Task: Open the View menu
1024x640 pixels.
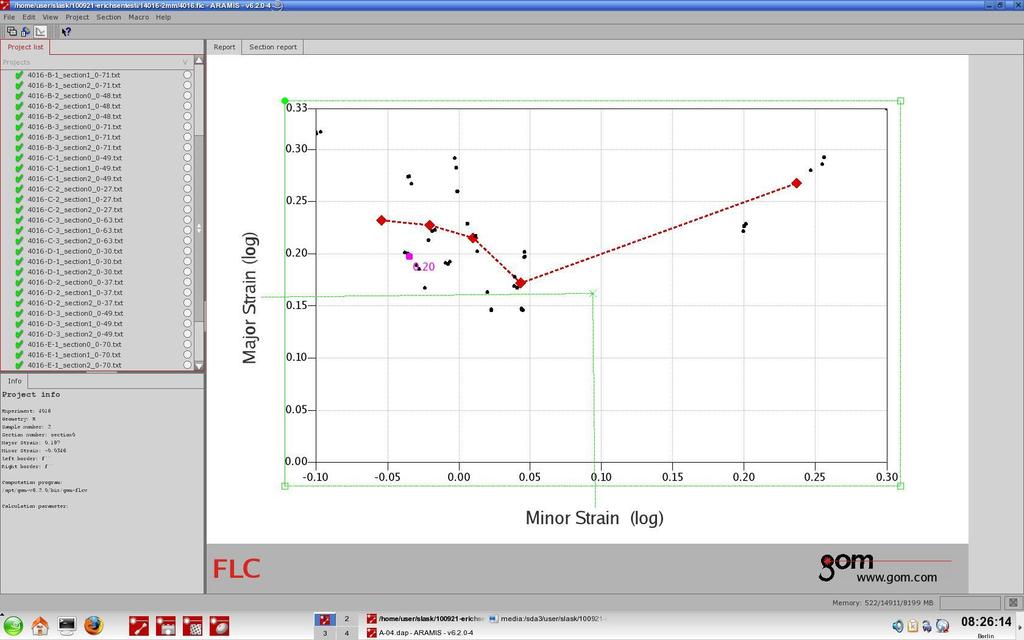Action: coord(50,17)
